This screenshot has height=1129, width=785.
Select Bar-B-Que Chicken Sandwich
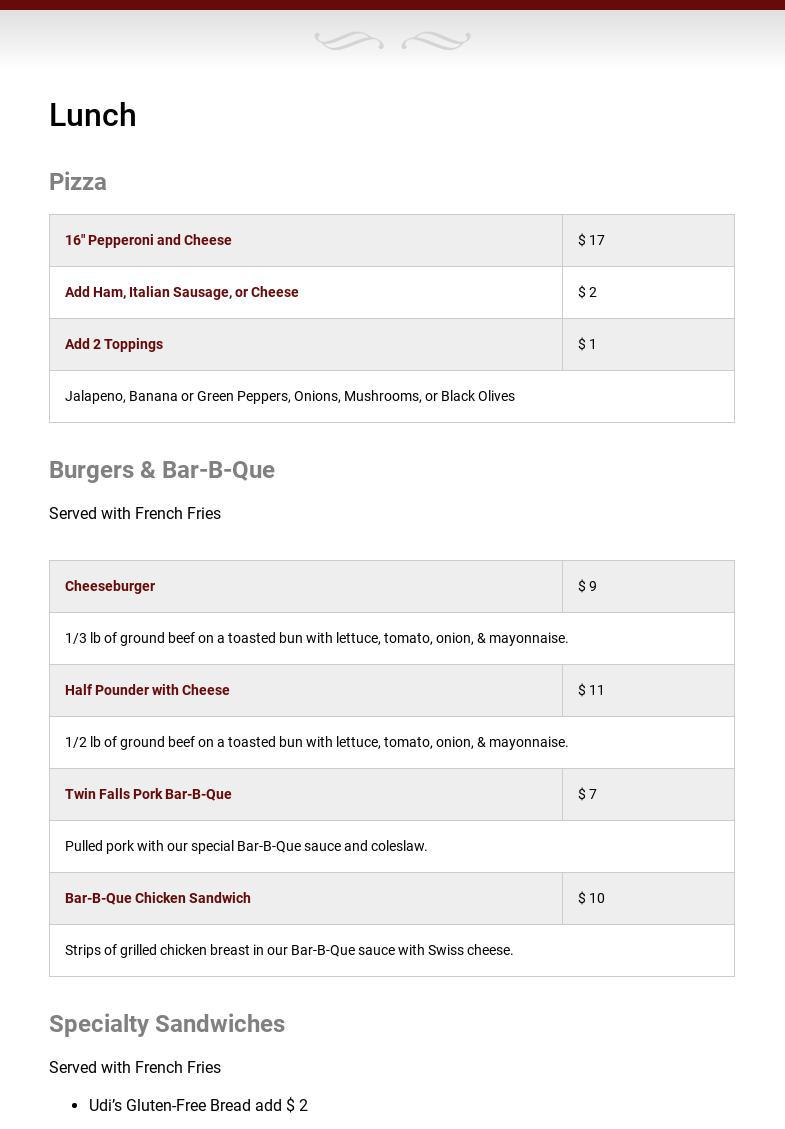click(x=158, y=898)
